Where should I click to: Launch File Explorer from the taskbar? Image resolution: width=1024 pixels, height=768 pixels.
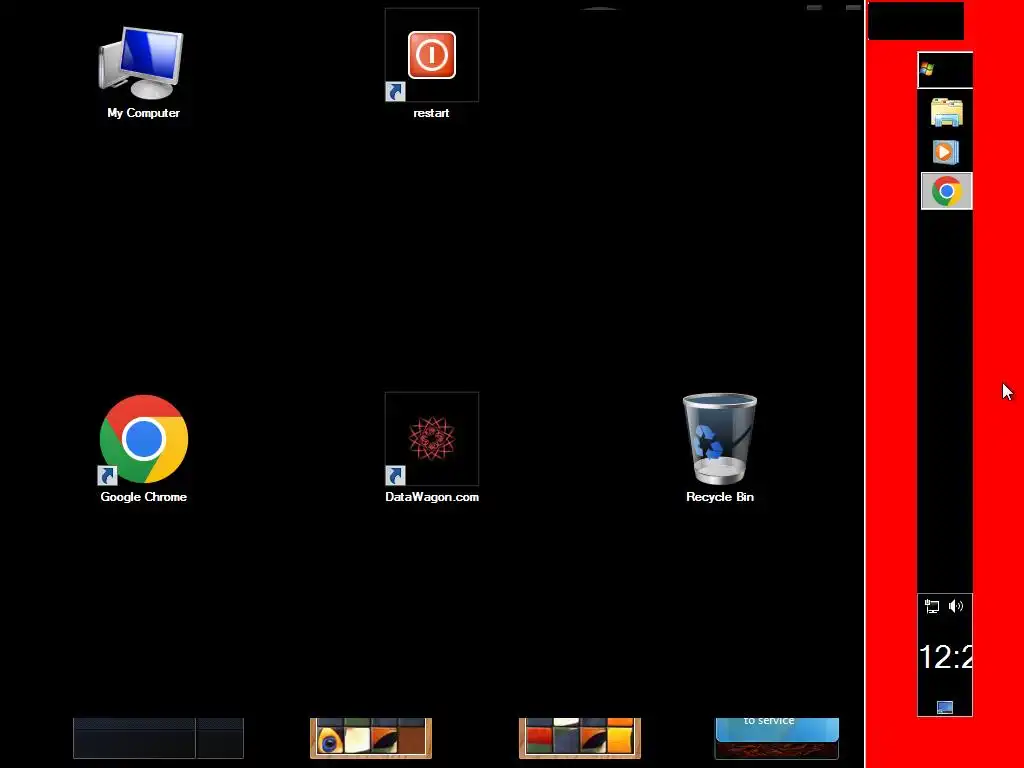click(946, 112)
